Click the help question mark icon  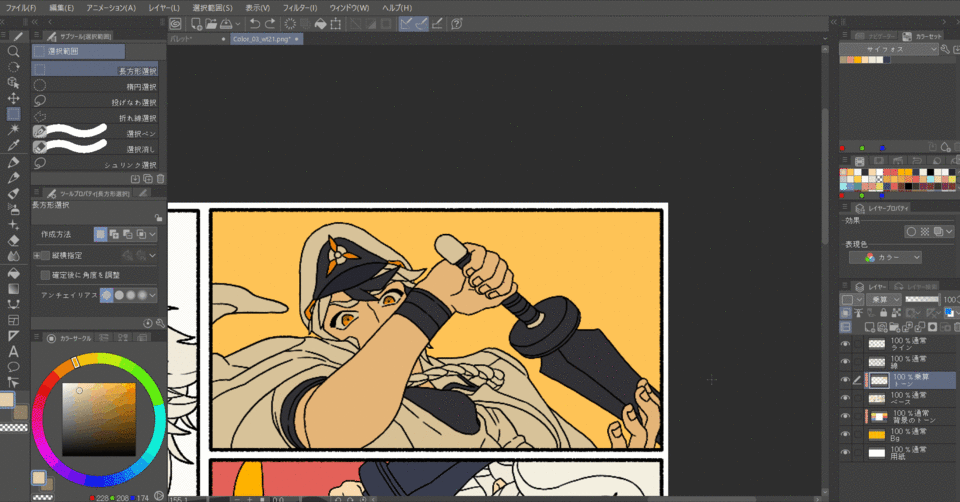click(x=457, y=24)
